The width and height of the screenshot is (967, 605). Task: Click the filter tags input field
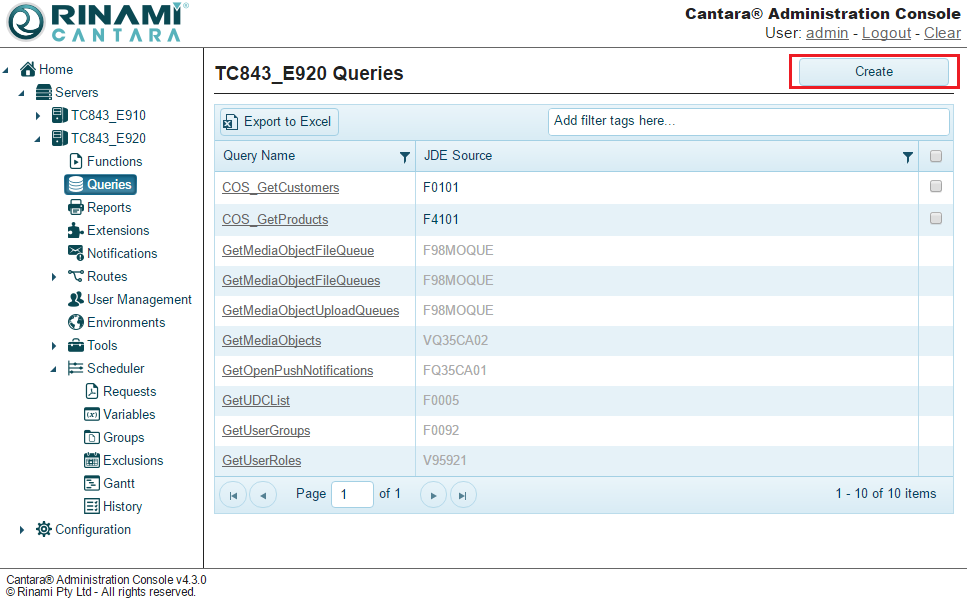coord(748,121)
